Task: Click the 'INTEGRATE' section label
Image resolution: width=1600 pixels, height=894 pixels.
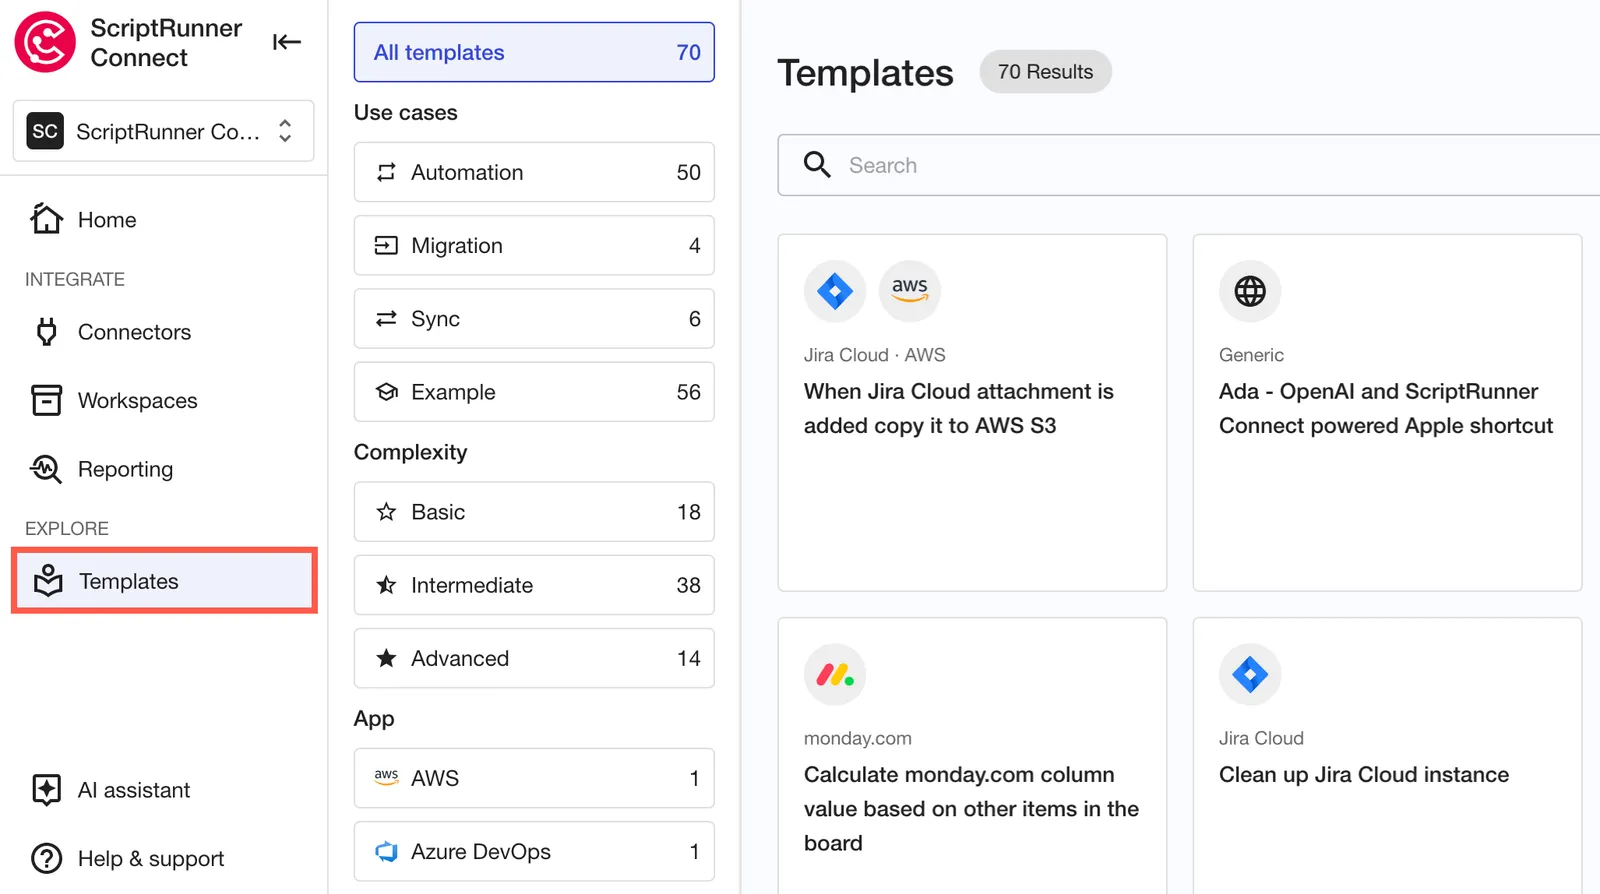Action: point(75,279)
